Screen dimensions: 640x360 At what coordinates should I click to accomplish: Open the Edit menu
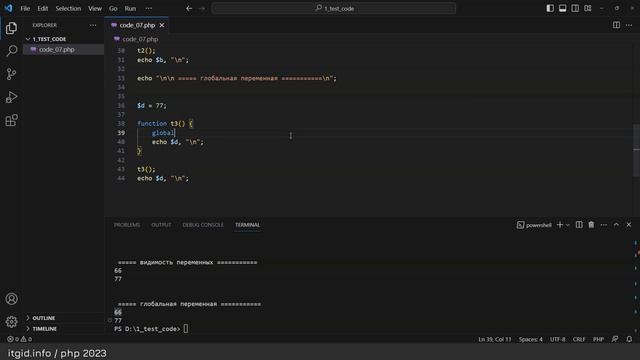tap(42, 8)
